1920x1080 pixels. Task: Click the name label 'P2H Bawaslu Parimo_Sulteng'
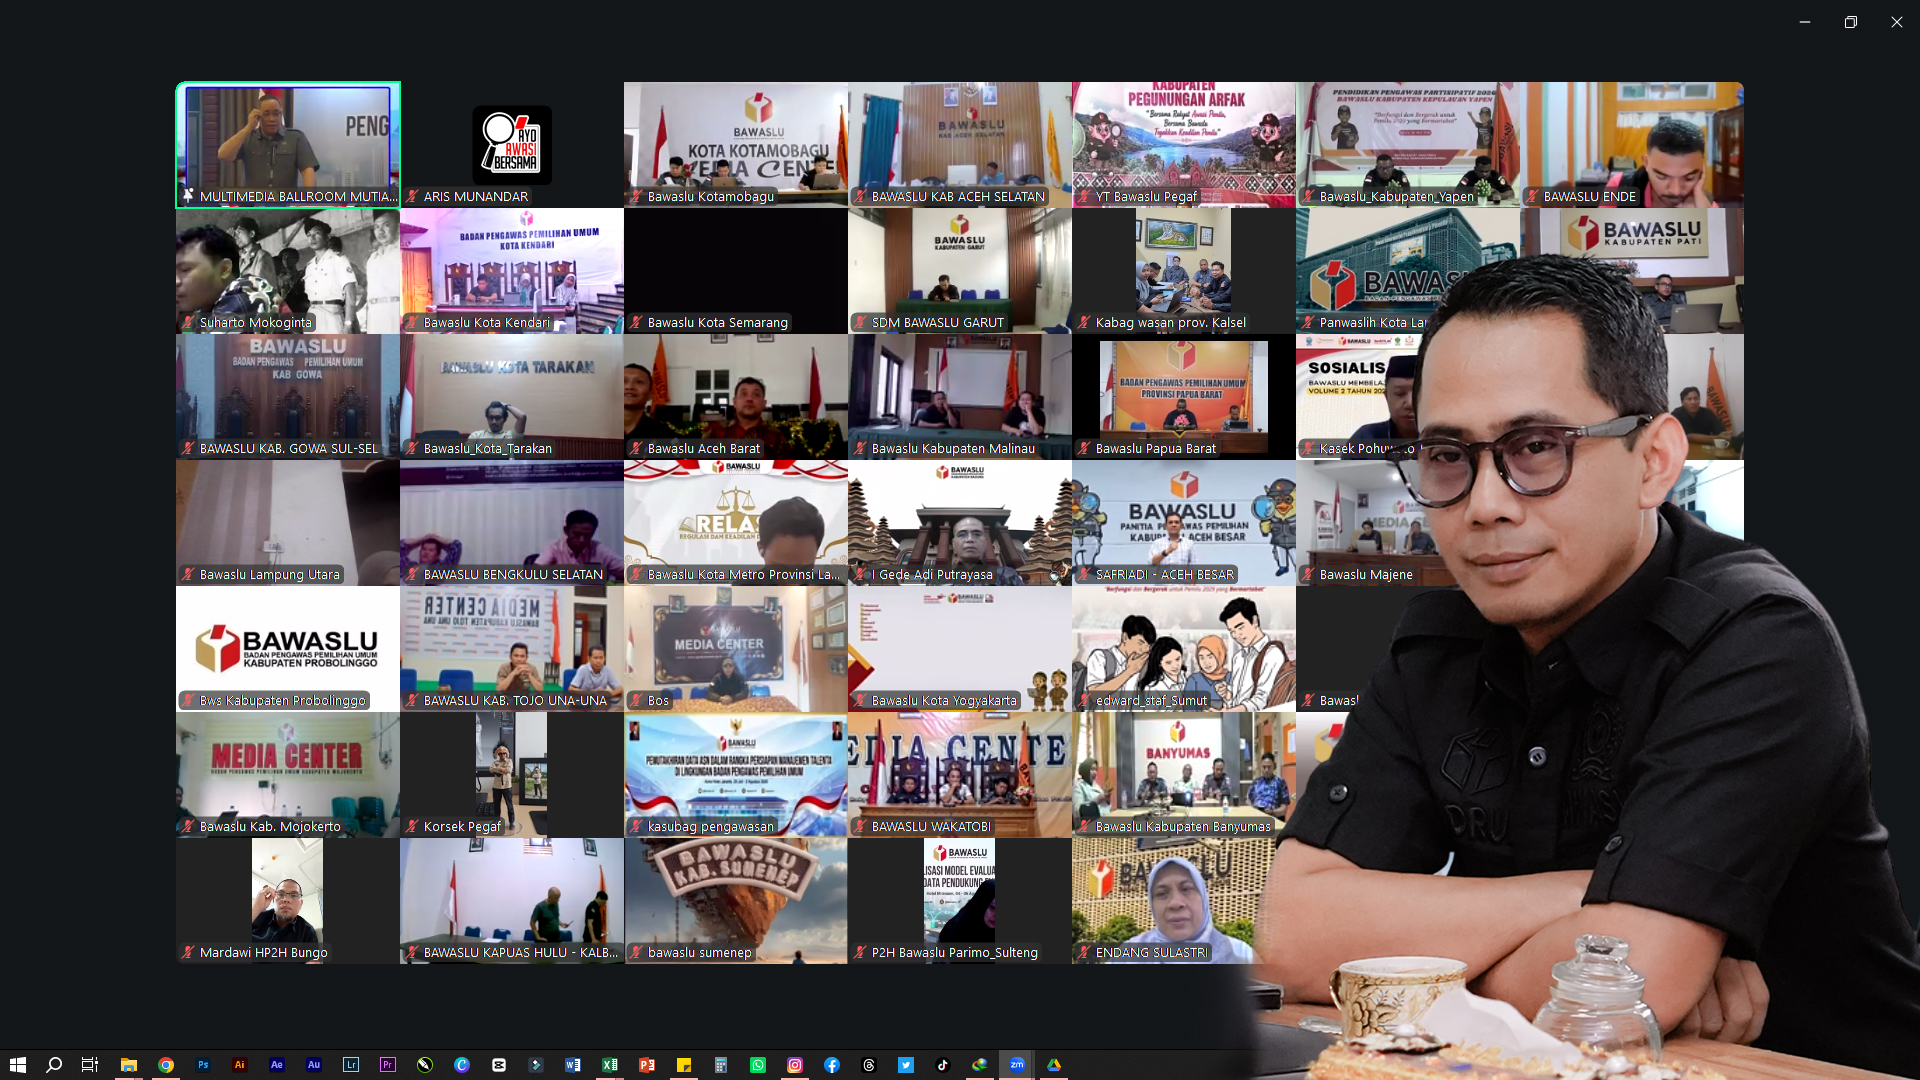point(955,953)
